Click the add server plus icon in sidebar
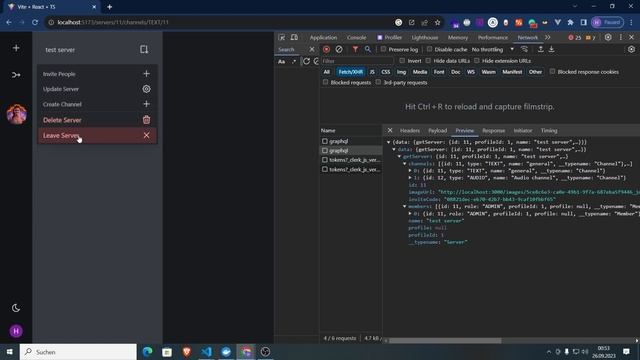The image size is (640, 360). point(16,48)
